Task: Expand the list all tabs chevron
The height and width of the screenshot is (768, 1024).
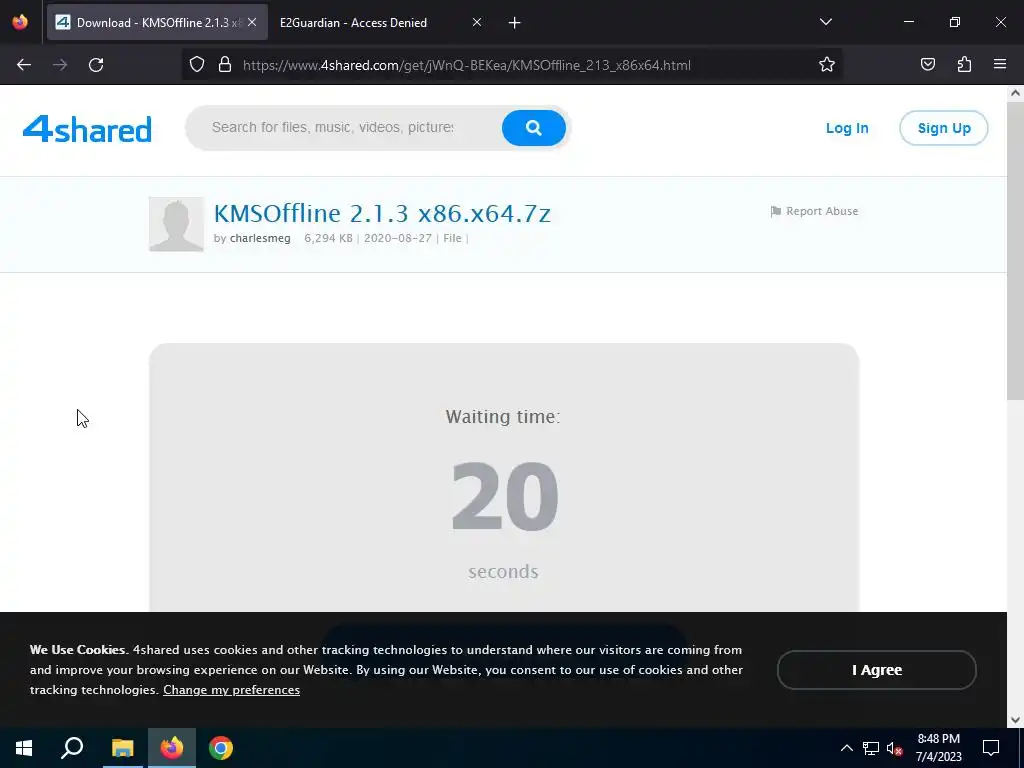Action: click(825, 22)
